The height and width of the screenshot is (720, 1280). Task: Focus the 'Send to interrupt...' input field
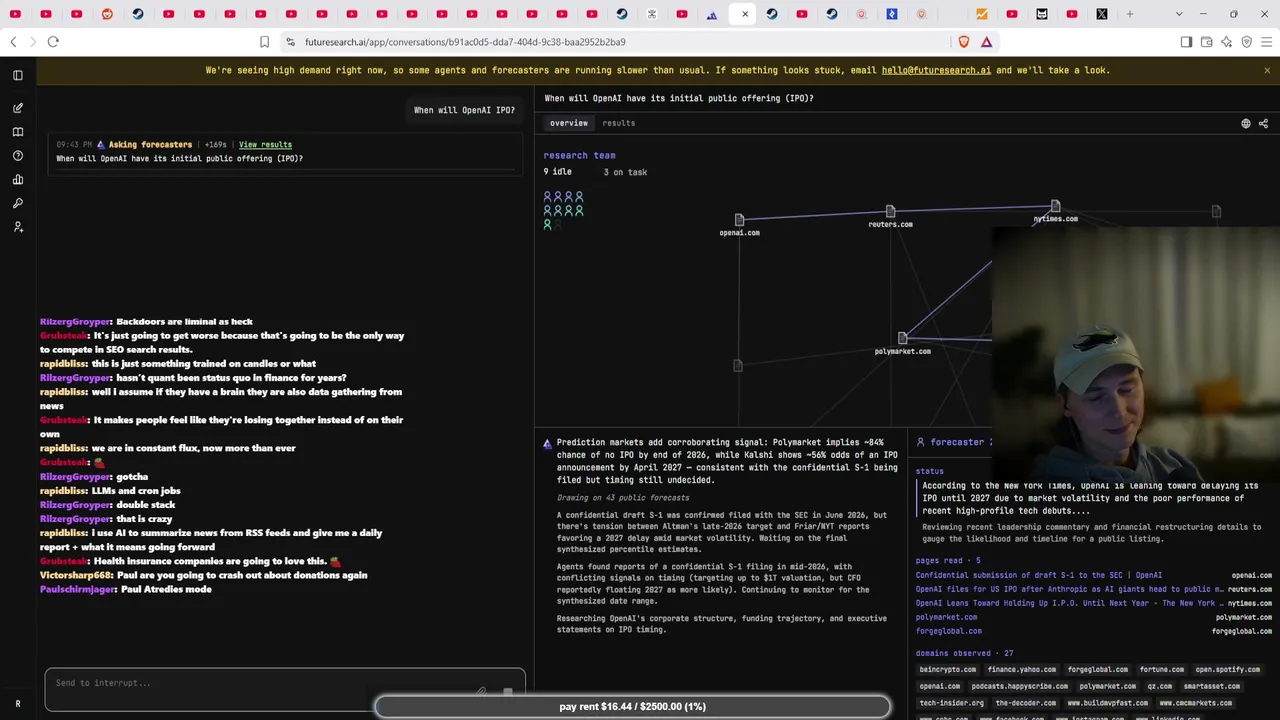pyautogui.click(x=285, y=689)
